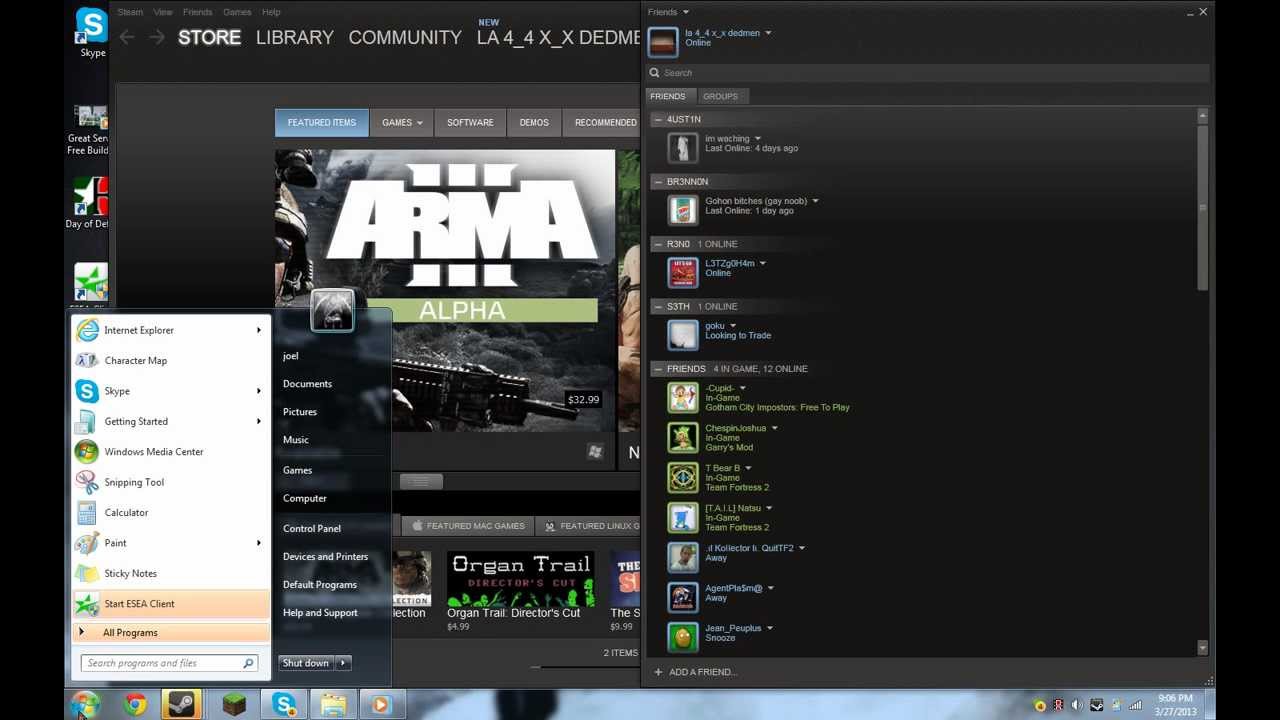The width and height of the screenshot is (1280, 720).
Task: Open Control Panel from Start menu
Action: point(312,529)
